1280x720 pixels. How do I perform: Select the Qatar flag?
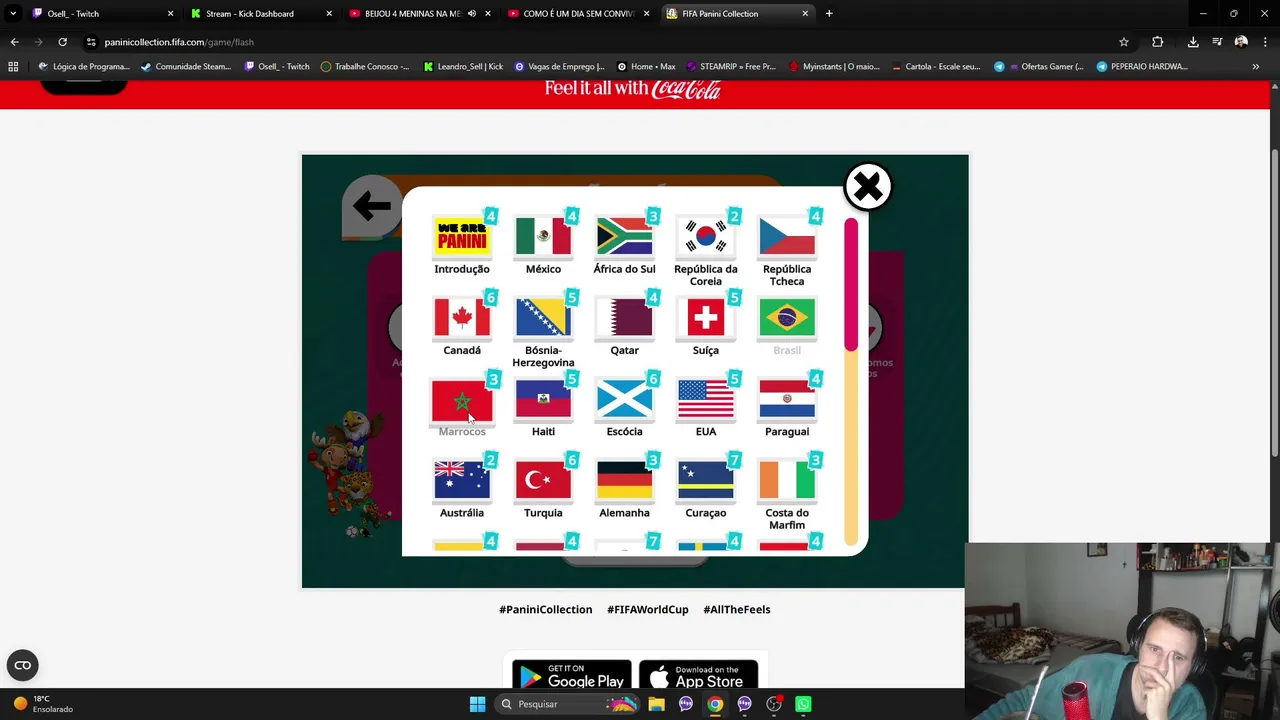pos(624,318)
